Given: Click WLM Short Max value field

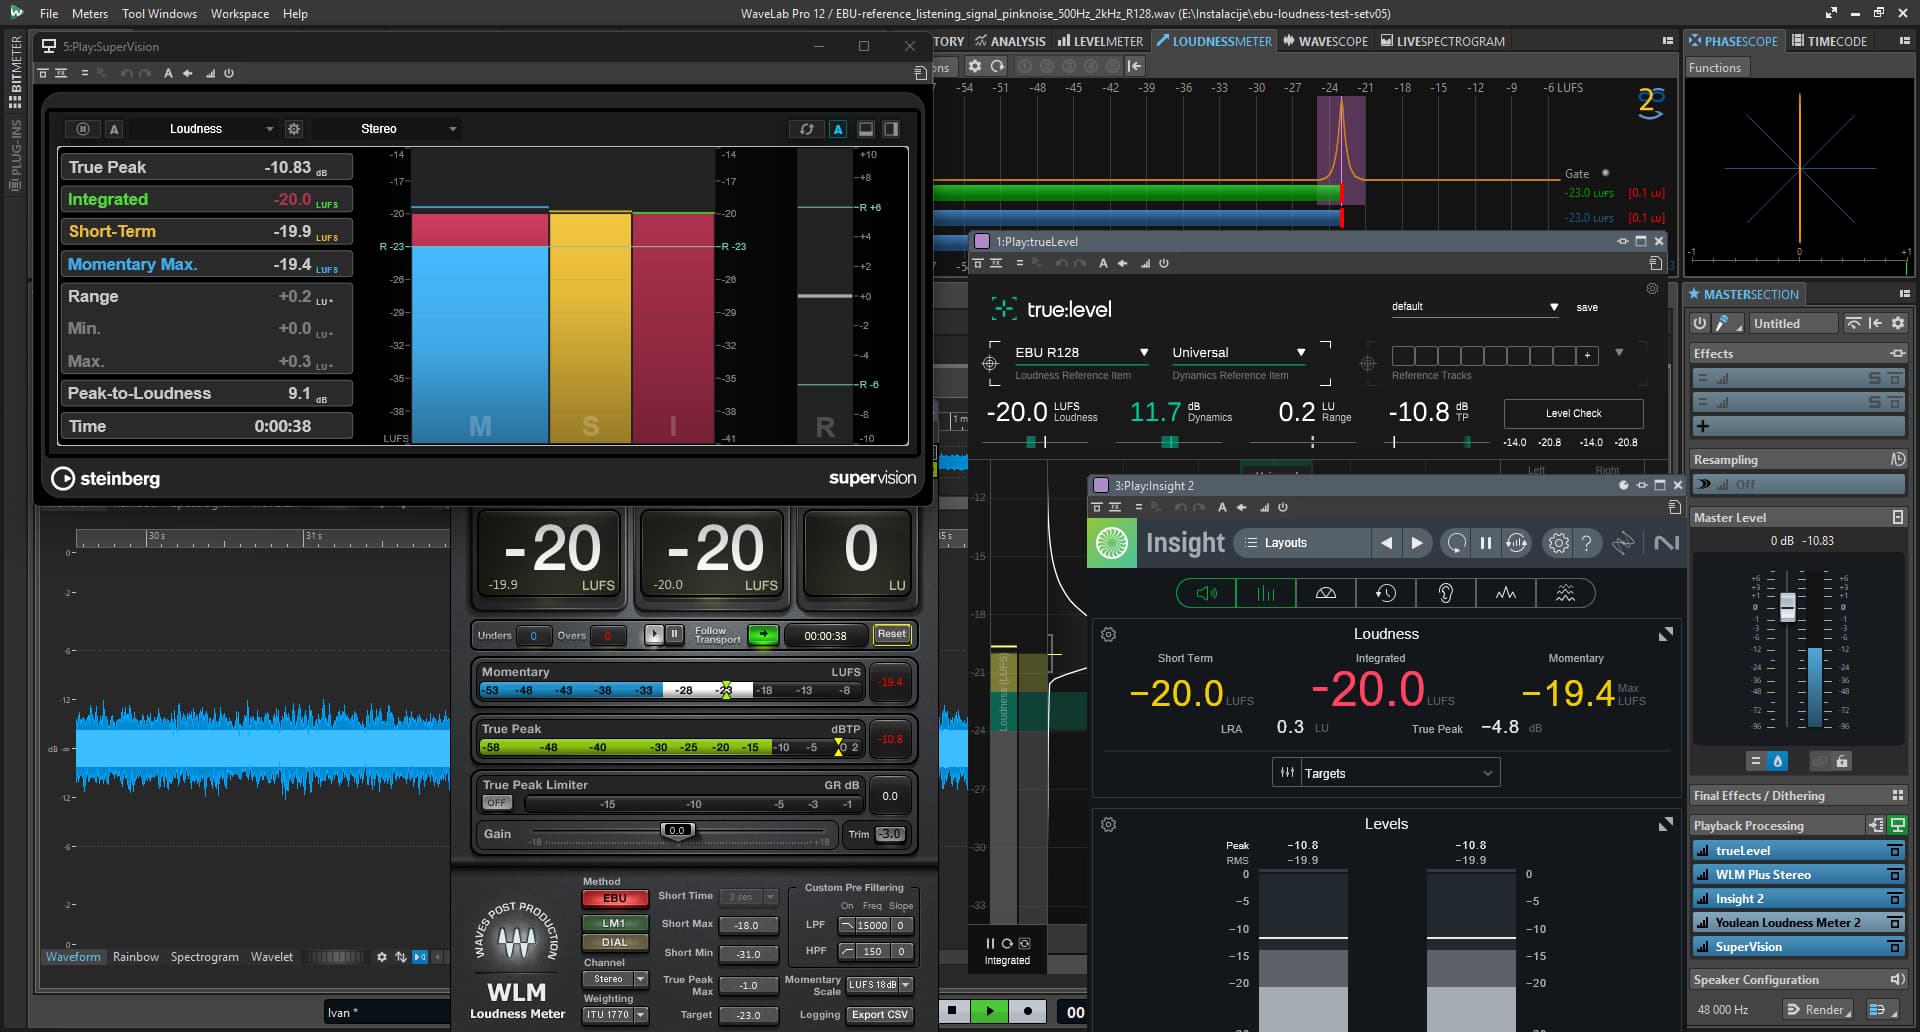Looking at the screenshot, I should pyautogui.click(x=748, y=925).
